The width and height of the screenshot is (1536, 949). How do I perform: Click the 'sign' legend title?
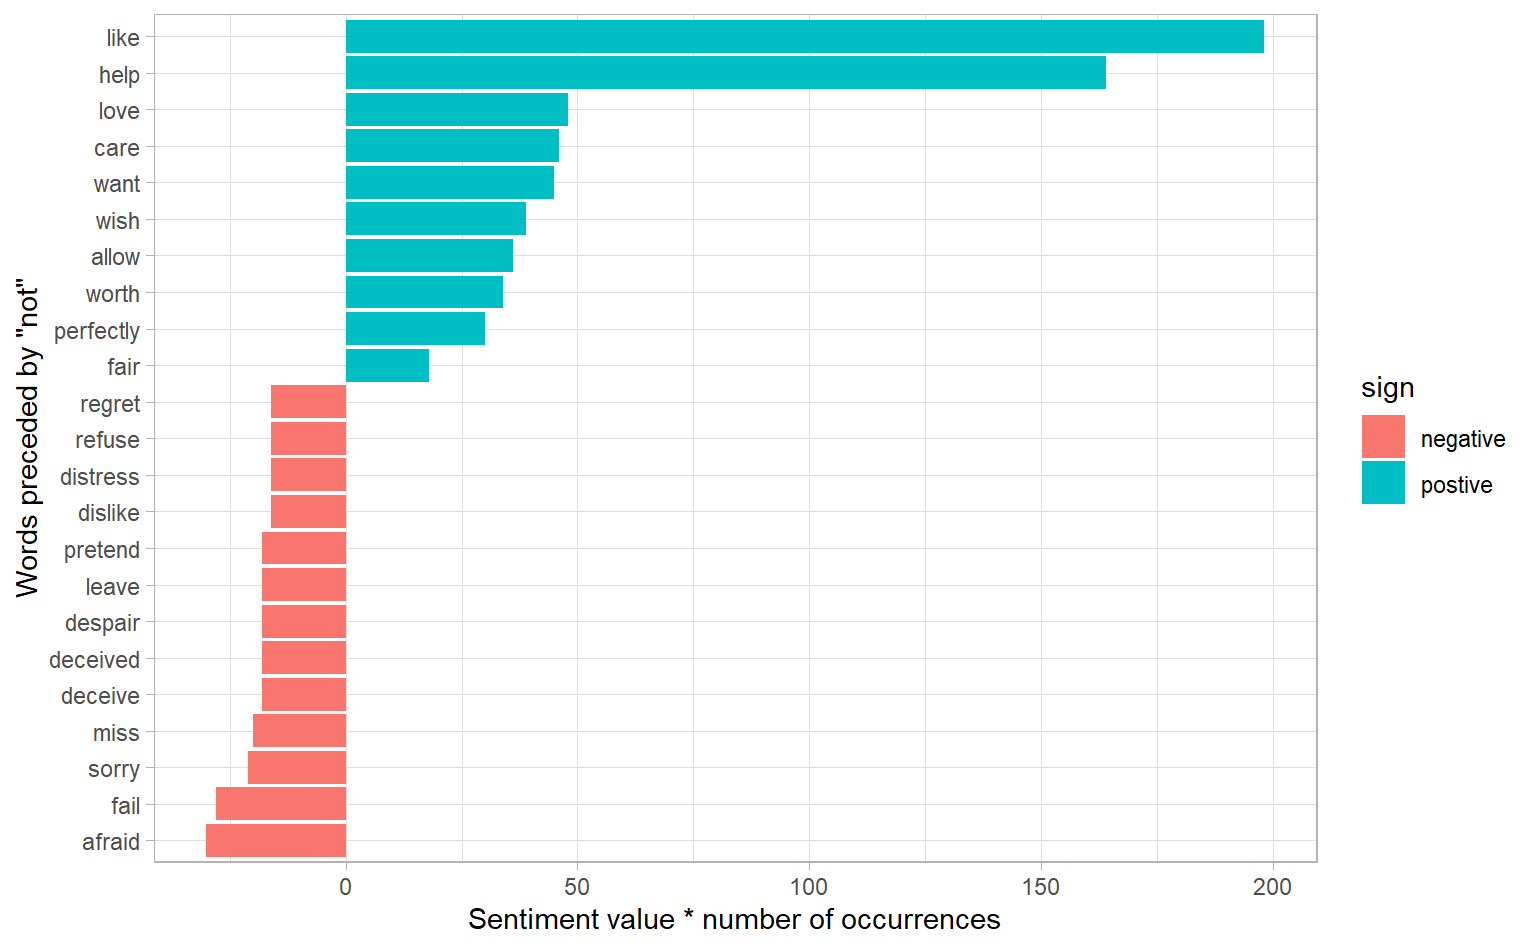[x=1387, y=388]
